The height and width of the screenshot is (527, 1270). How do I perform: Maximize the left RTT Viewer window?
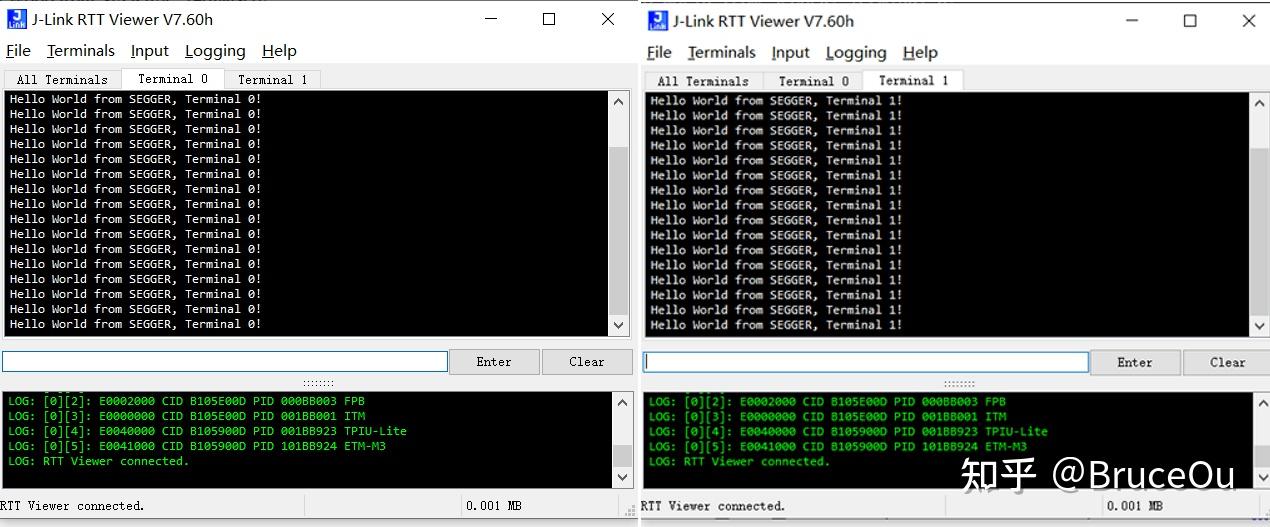(549, 19)
